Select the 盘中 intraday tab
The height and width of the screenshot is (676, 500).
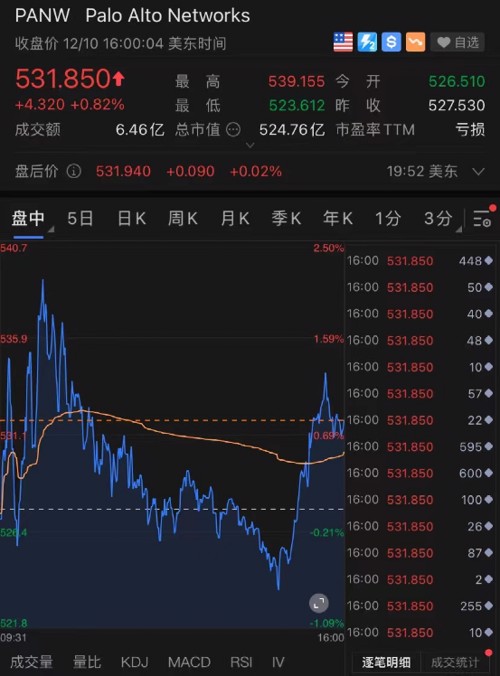(28, 219)
